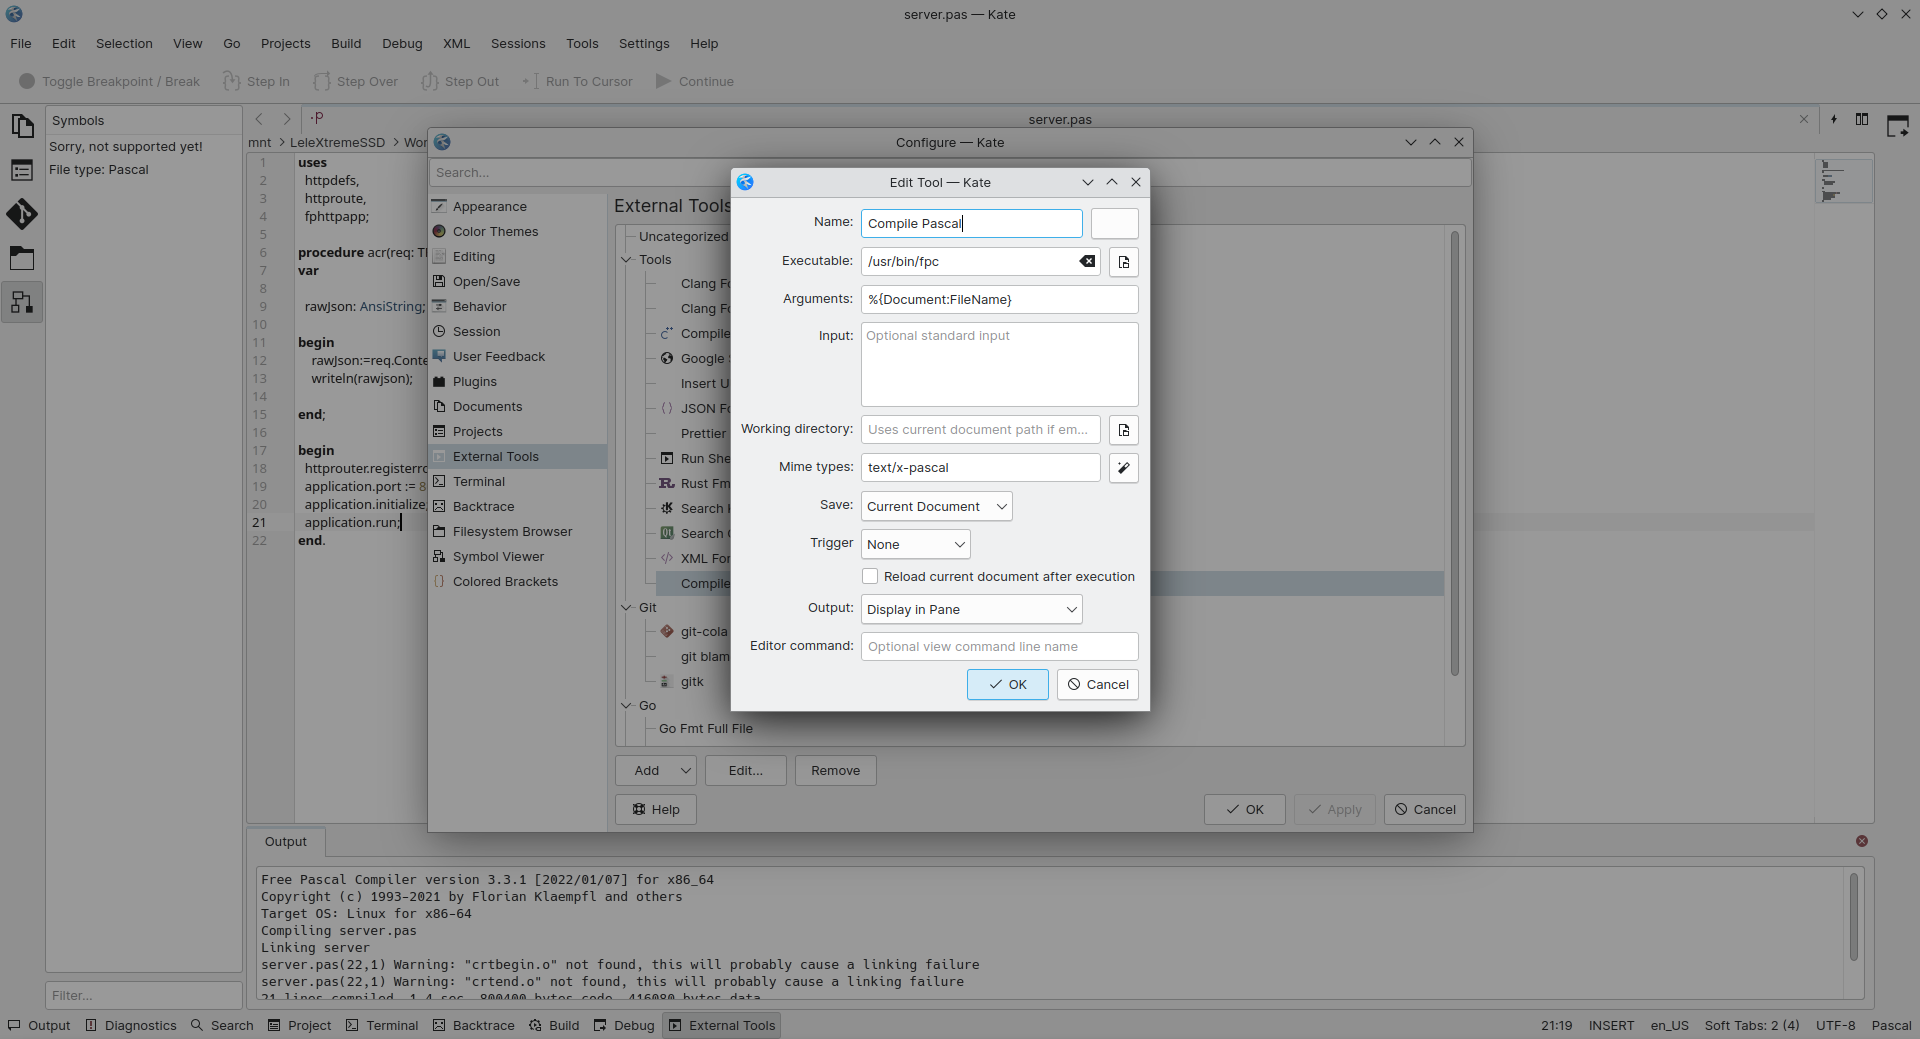The image size is (1920, 1039).
Task: Click Step Over debug toolbar button
Action: coord(356,82)
